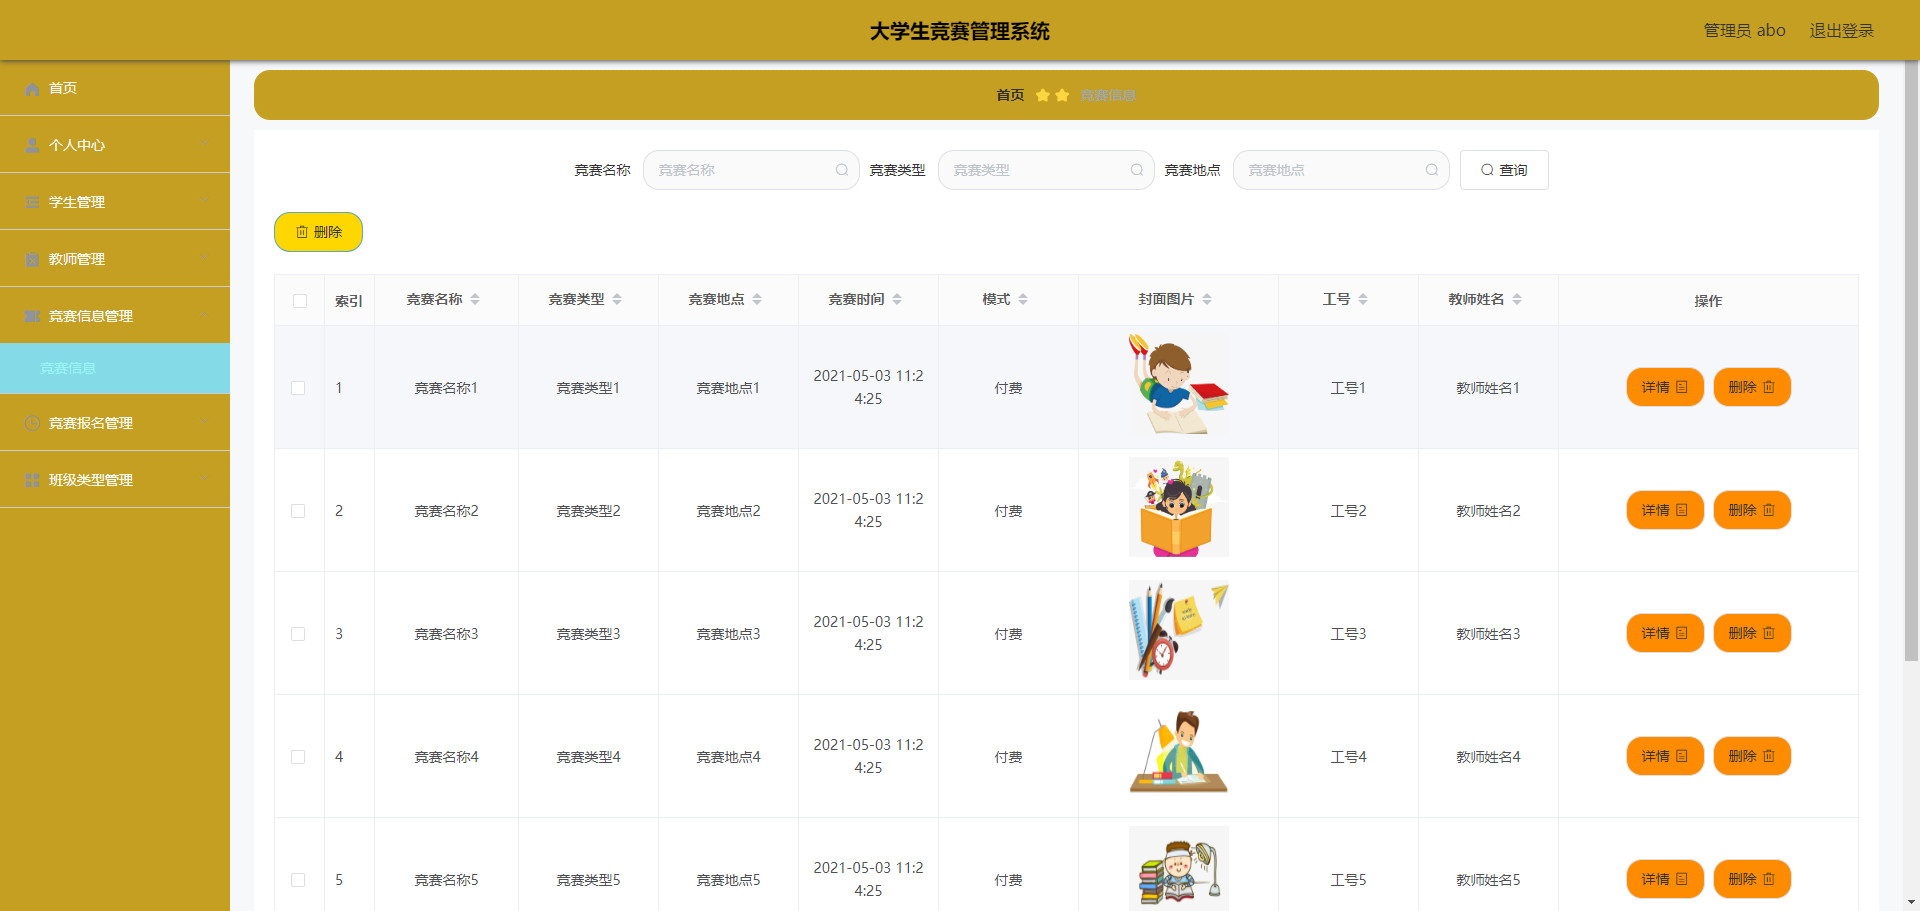Sort table by 竞赛类型 column arrows
Image resolution: width=1920 pixels, height=911 pixels.
[x=617, y=299]
